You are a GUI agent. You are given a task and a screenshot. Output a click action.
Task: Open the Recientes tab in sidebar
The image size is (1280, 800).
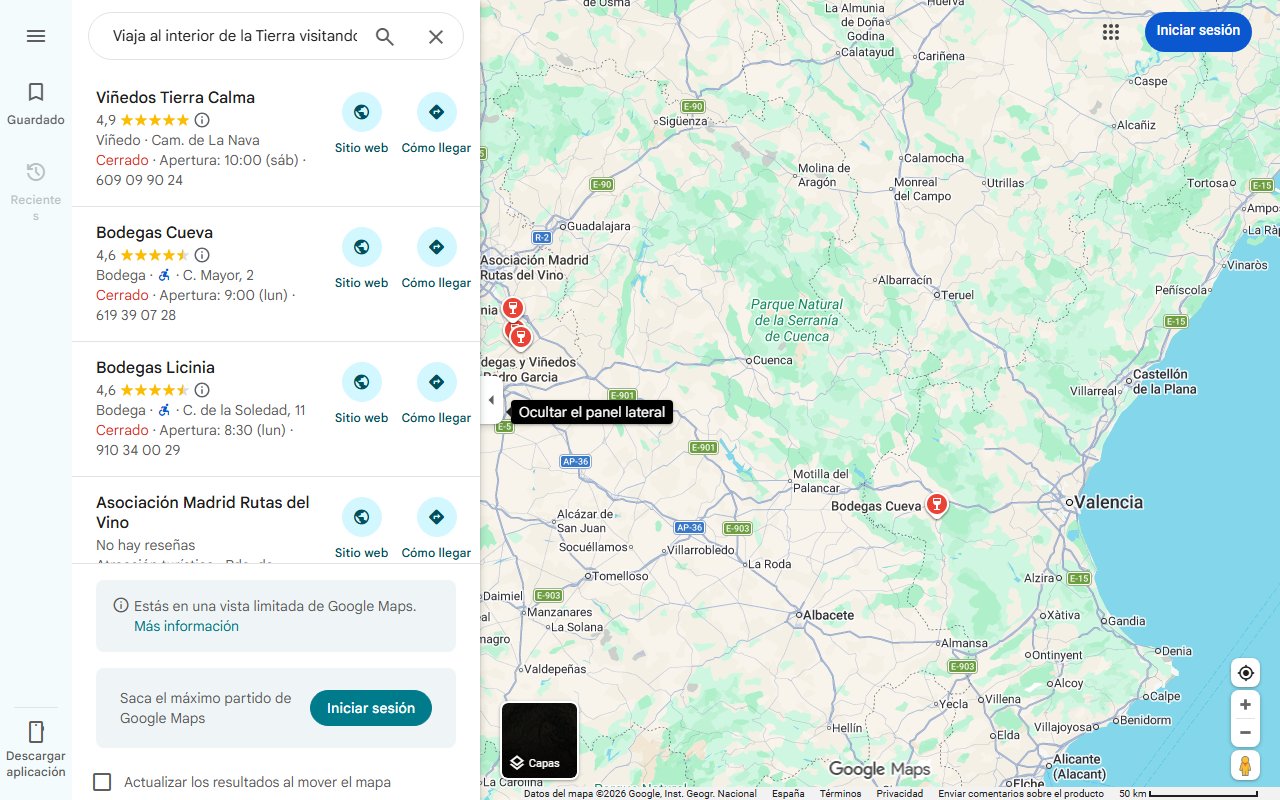tap(36, 190)
